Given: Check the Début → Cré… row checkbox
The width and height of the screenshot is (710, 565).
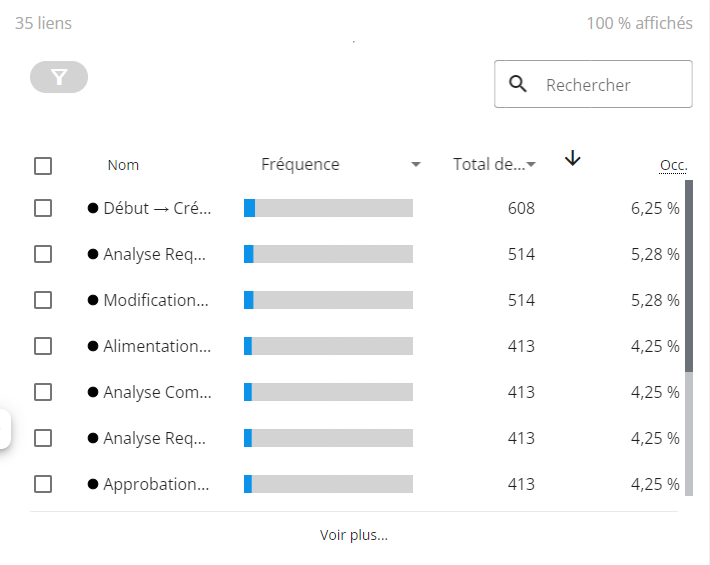Looking at the screenshot, I should pyautogui.click(x=43, y=208).
